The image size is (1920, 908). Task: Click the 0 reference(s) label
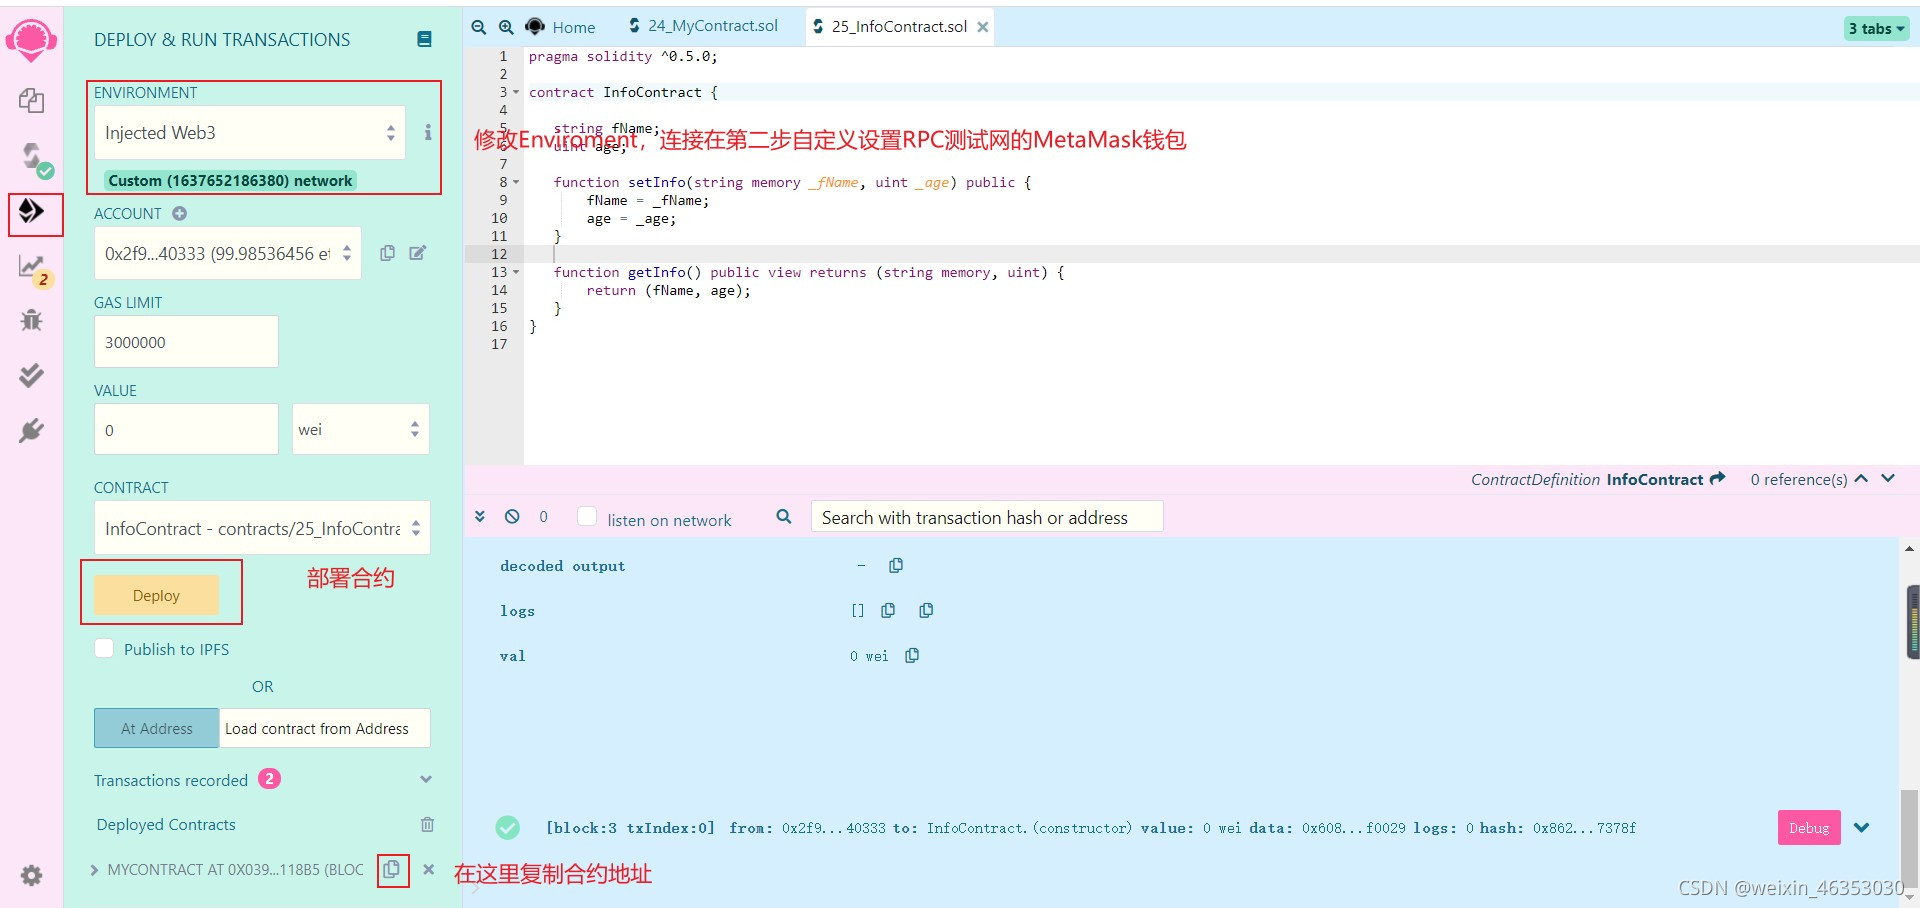coord(1798,479)
